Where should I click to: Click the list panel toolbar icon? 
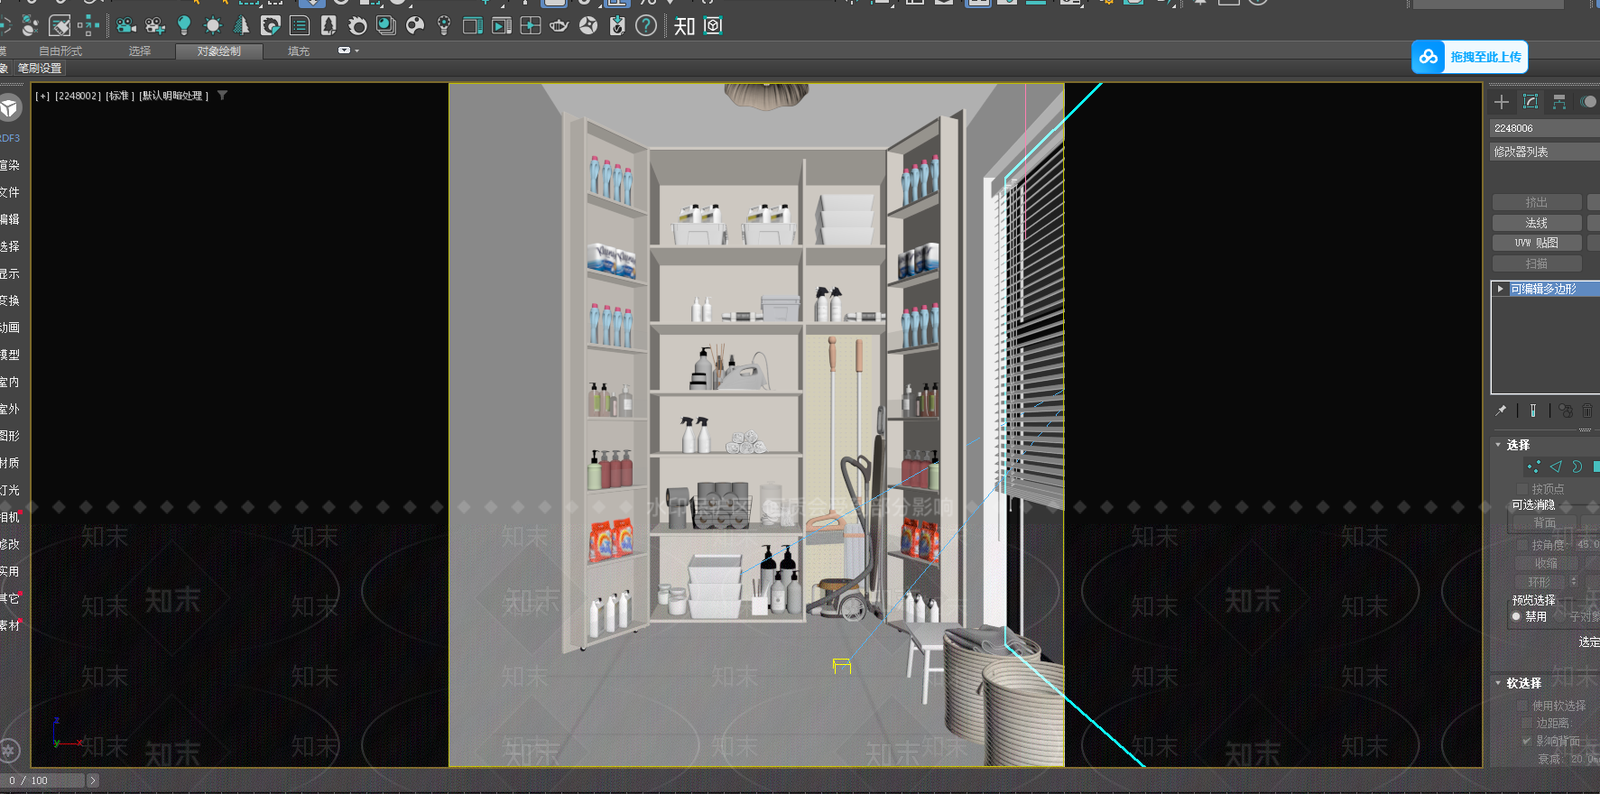[x=299, y=25]
